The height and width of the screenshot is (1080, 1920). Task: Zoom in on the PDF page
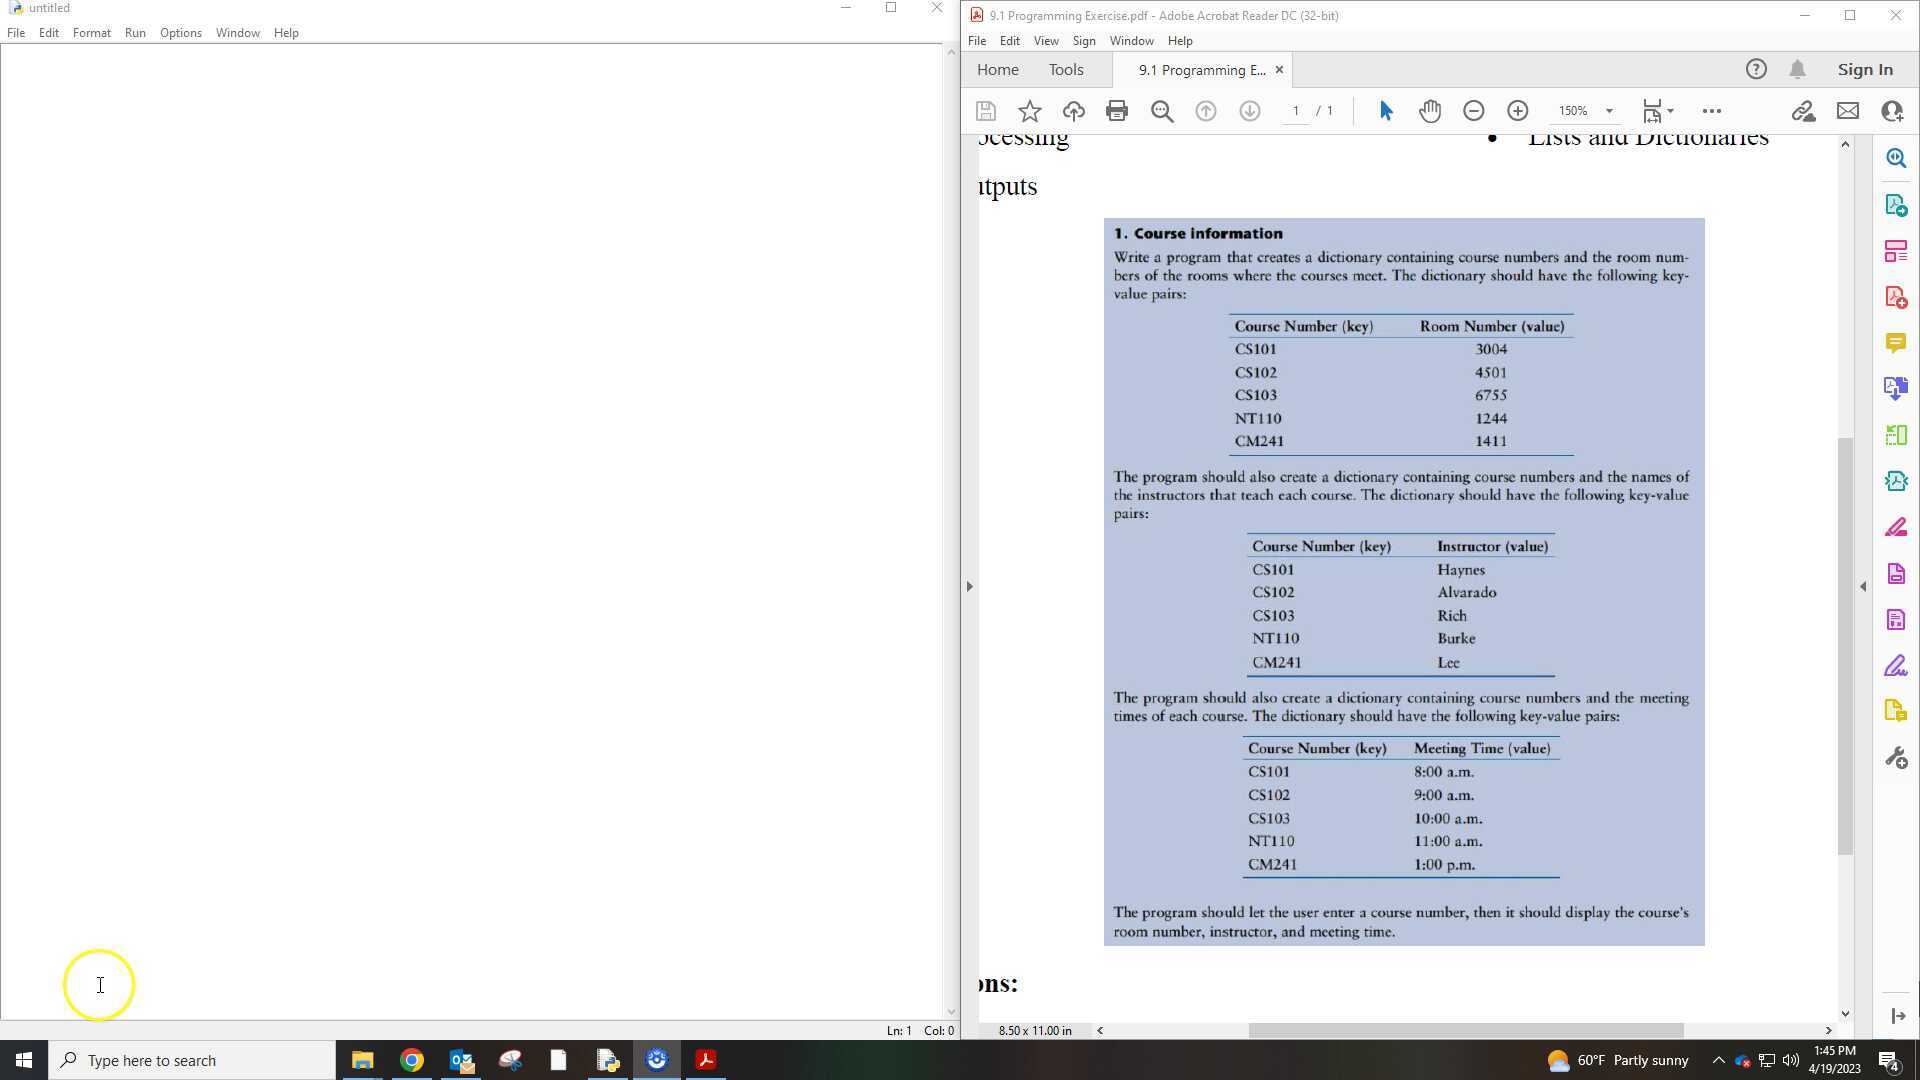[x=1517, y=111]
